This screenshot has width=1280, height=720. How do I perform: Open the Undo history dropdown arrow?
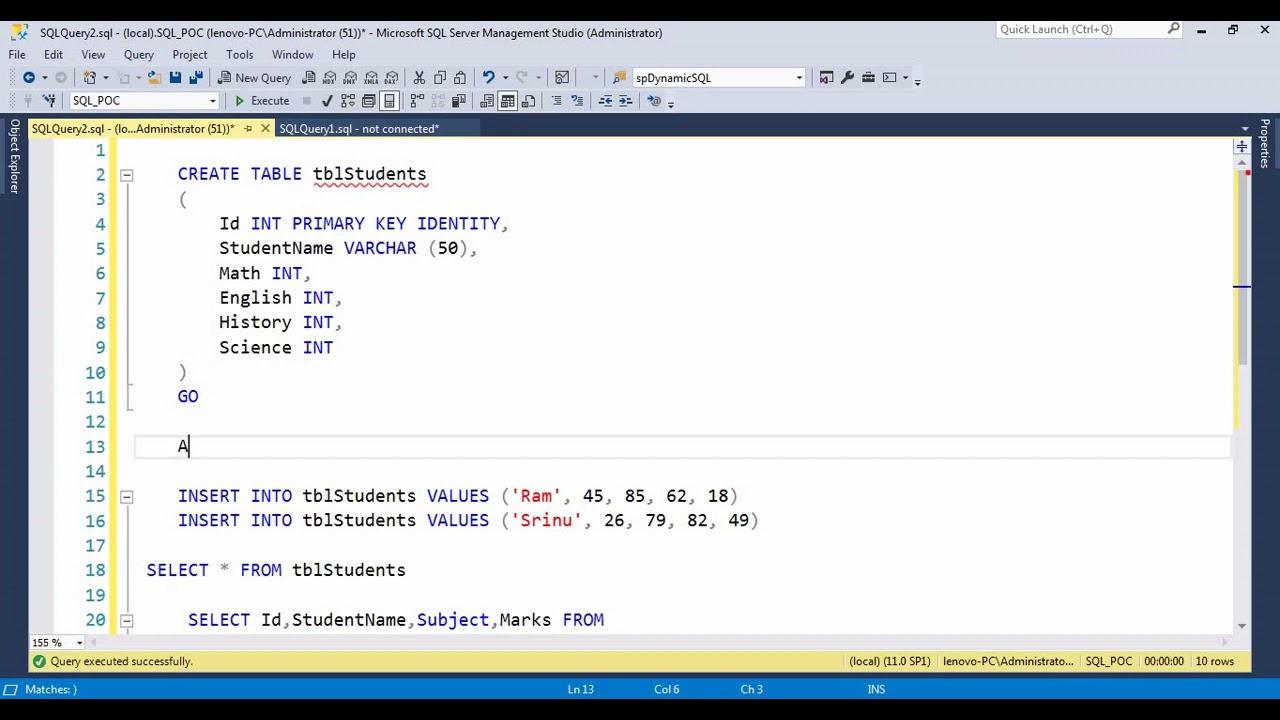pyautogui.click(x=505, y=77)
